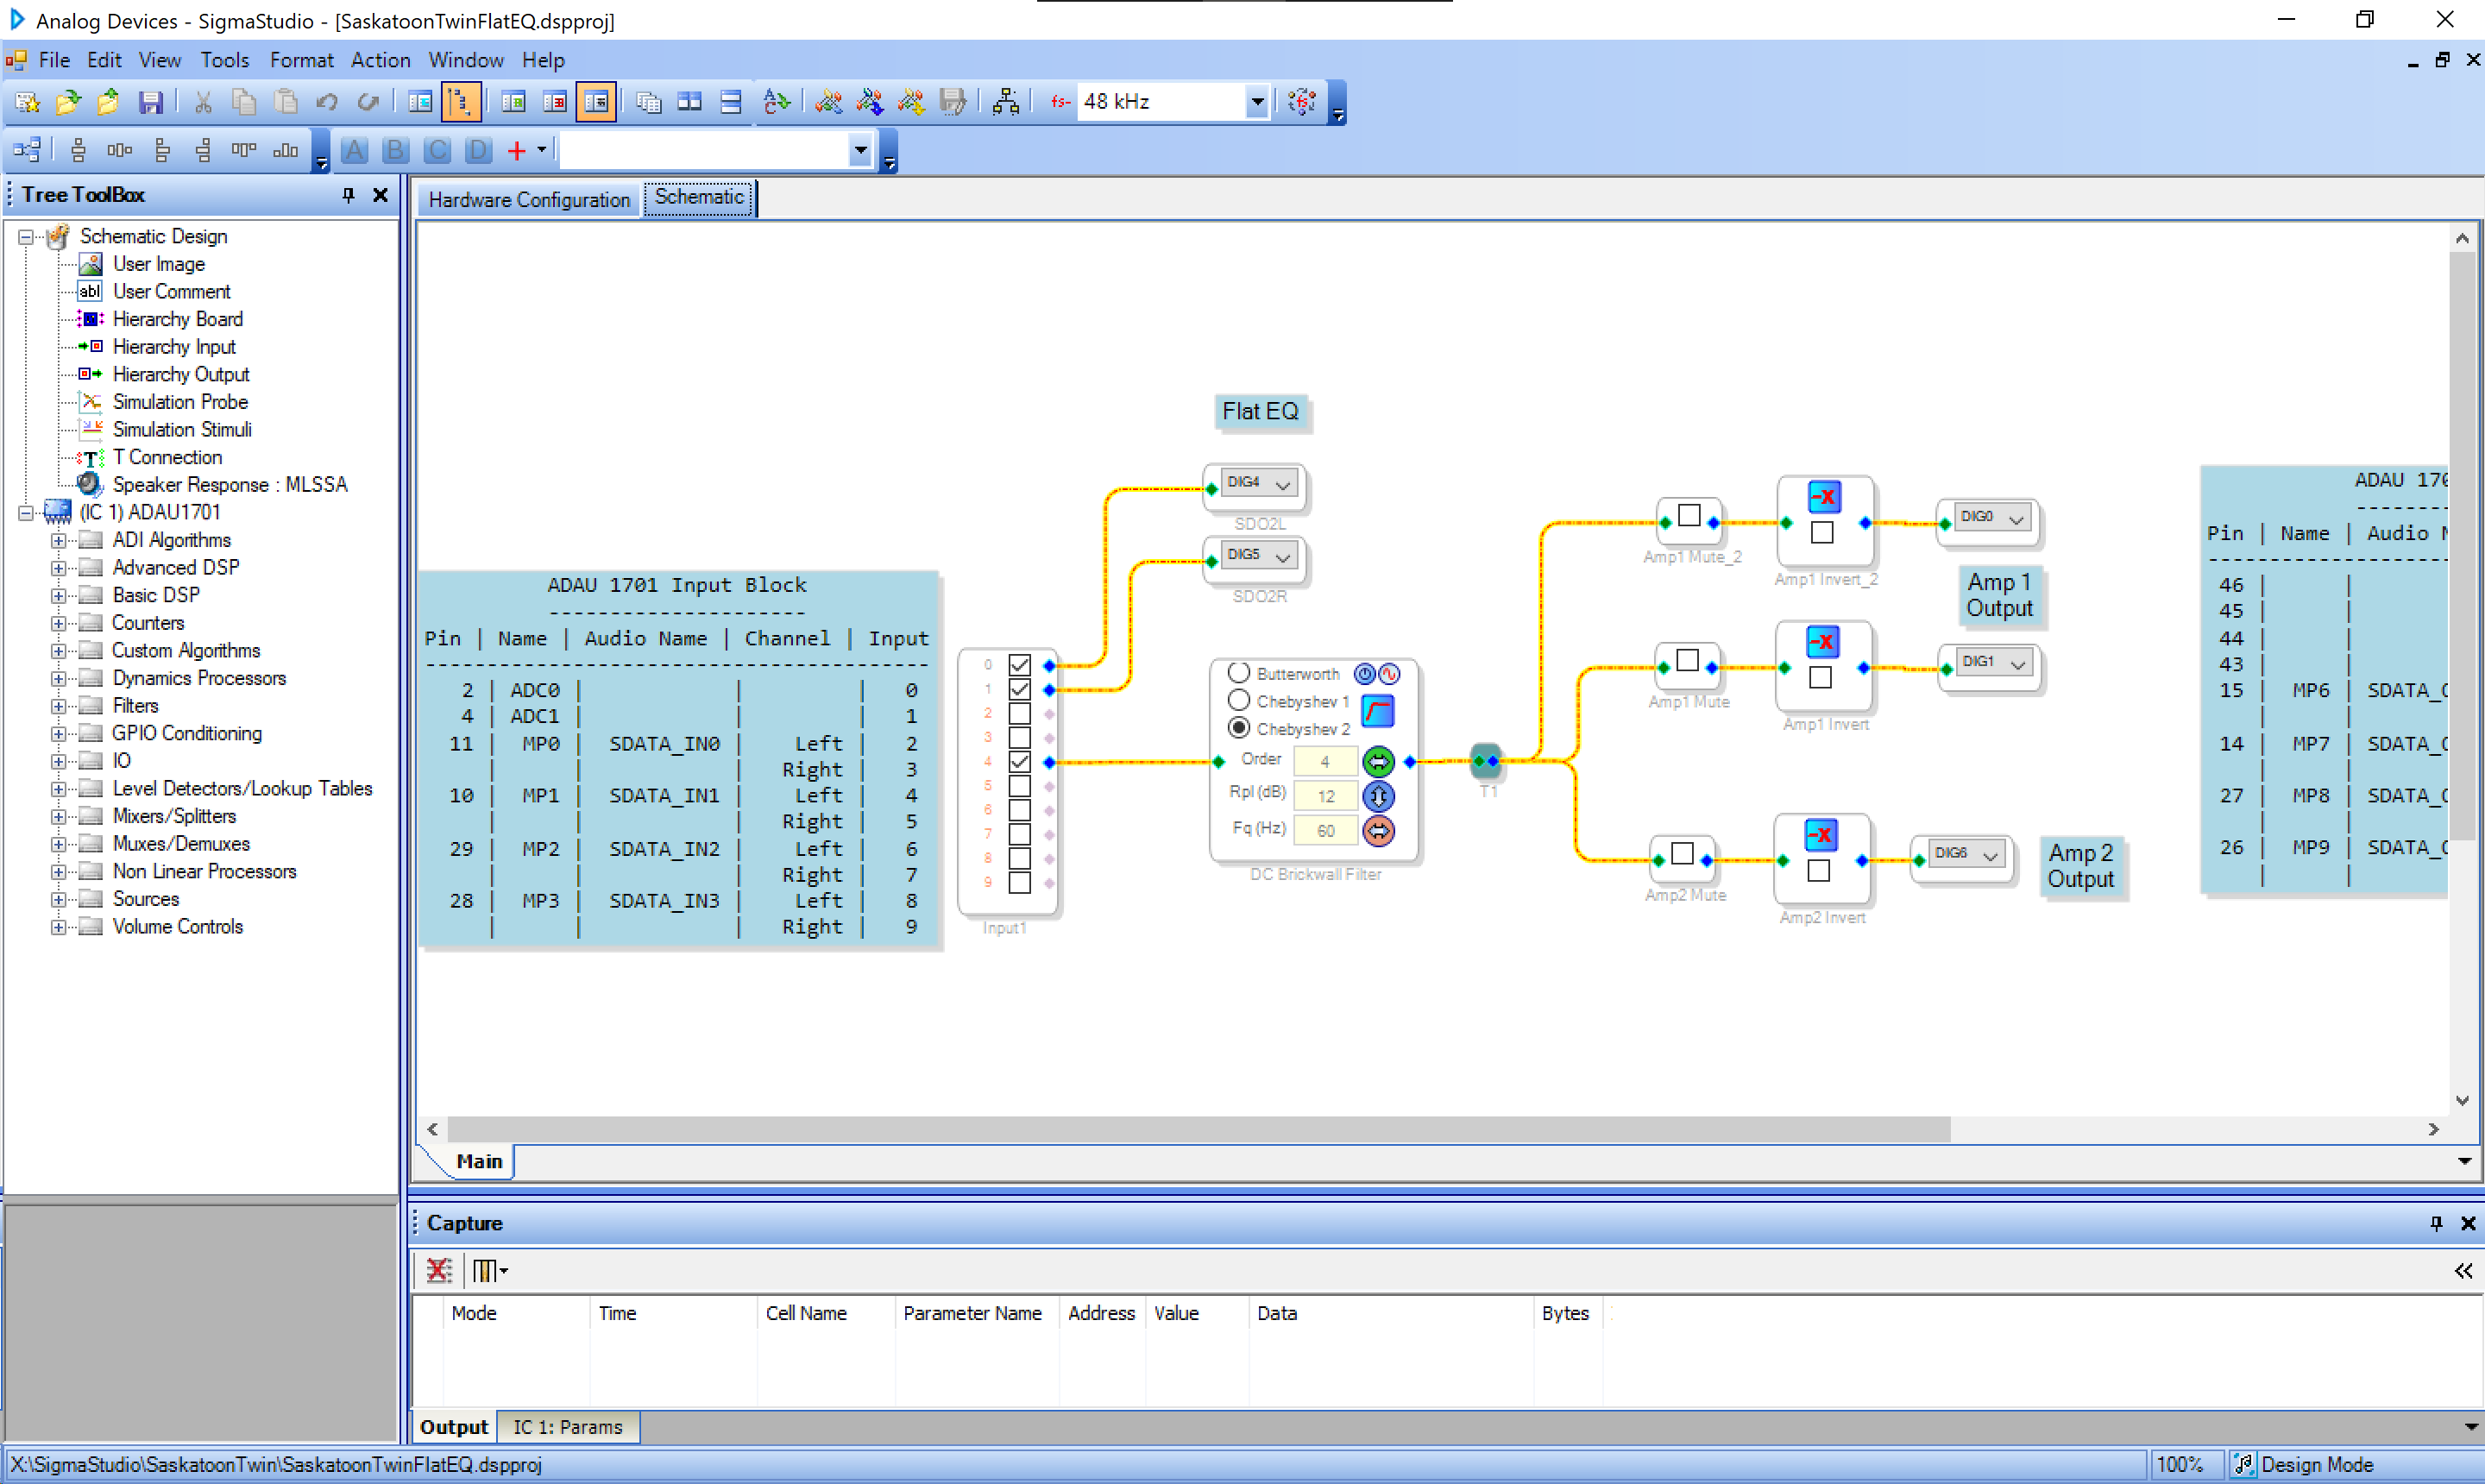Image resolution: width=2485 pixels, height=1484 pixels.
Task: Select the Butterworth filter radio button
Action: [1239, 673]
